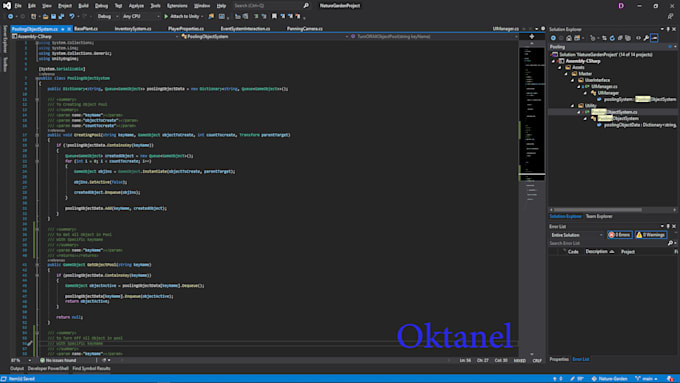The height and width of the screenshot is (383, 680).
Task: Toggle the 0 Warnings filter button
Action: coord(651,235)
